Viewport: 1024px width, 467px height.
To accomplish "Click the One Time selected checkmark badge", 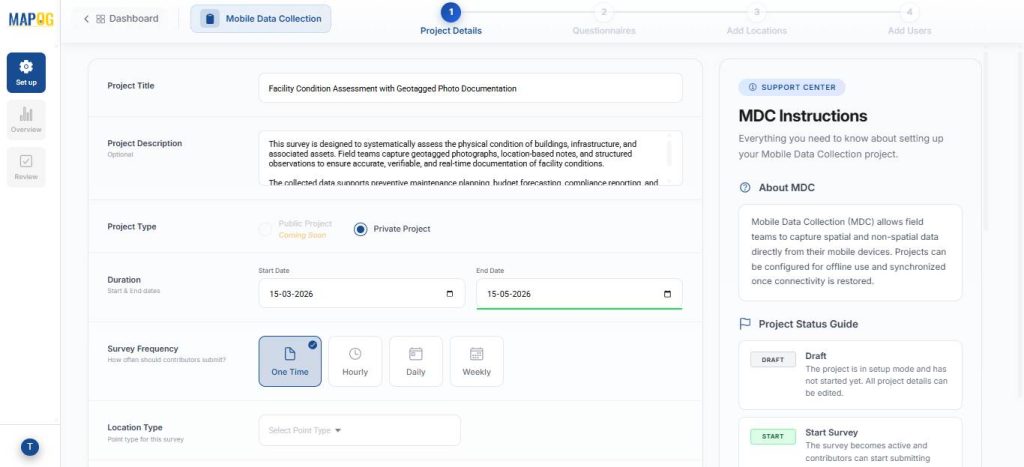I will (x=313, y=345).
